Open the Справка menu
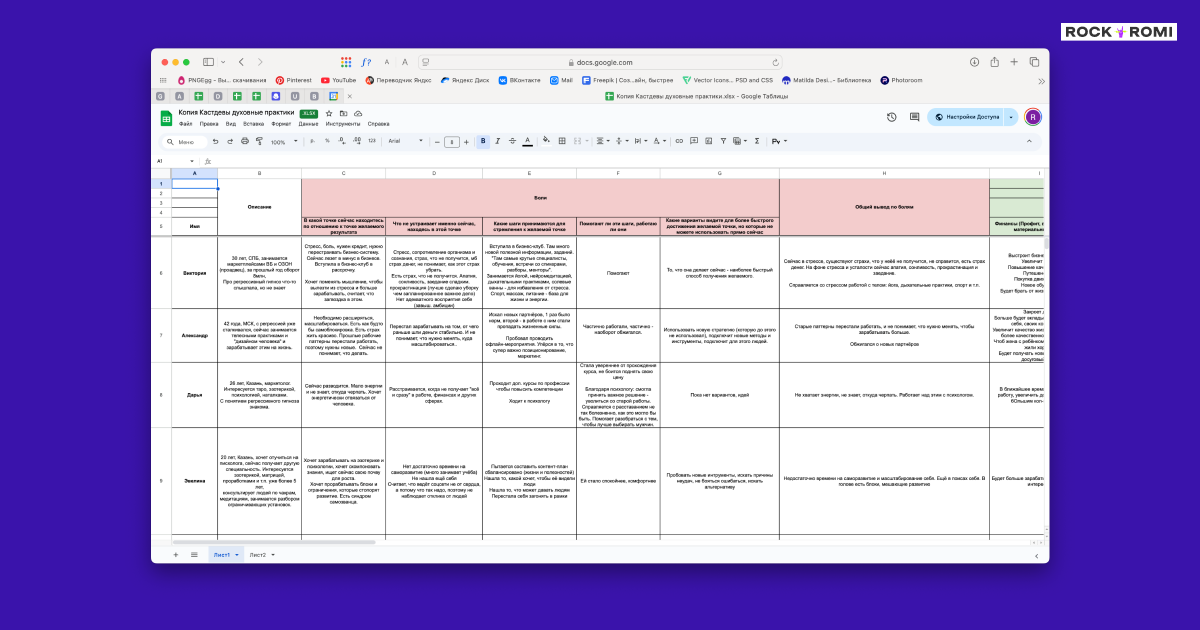The width and height of the screenshot is (1200, 630). pos(379,124)
